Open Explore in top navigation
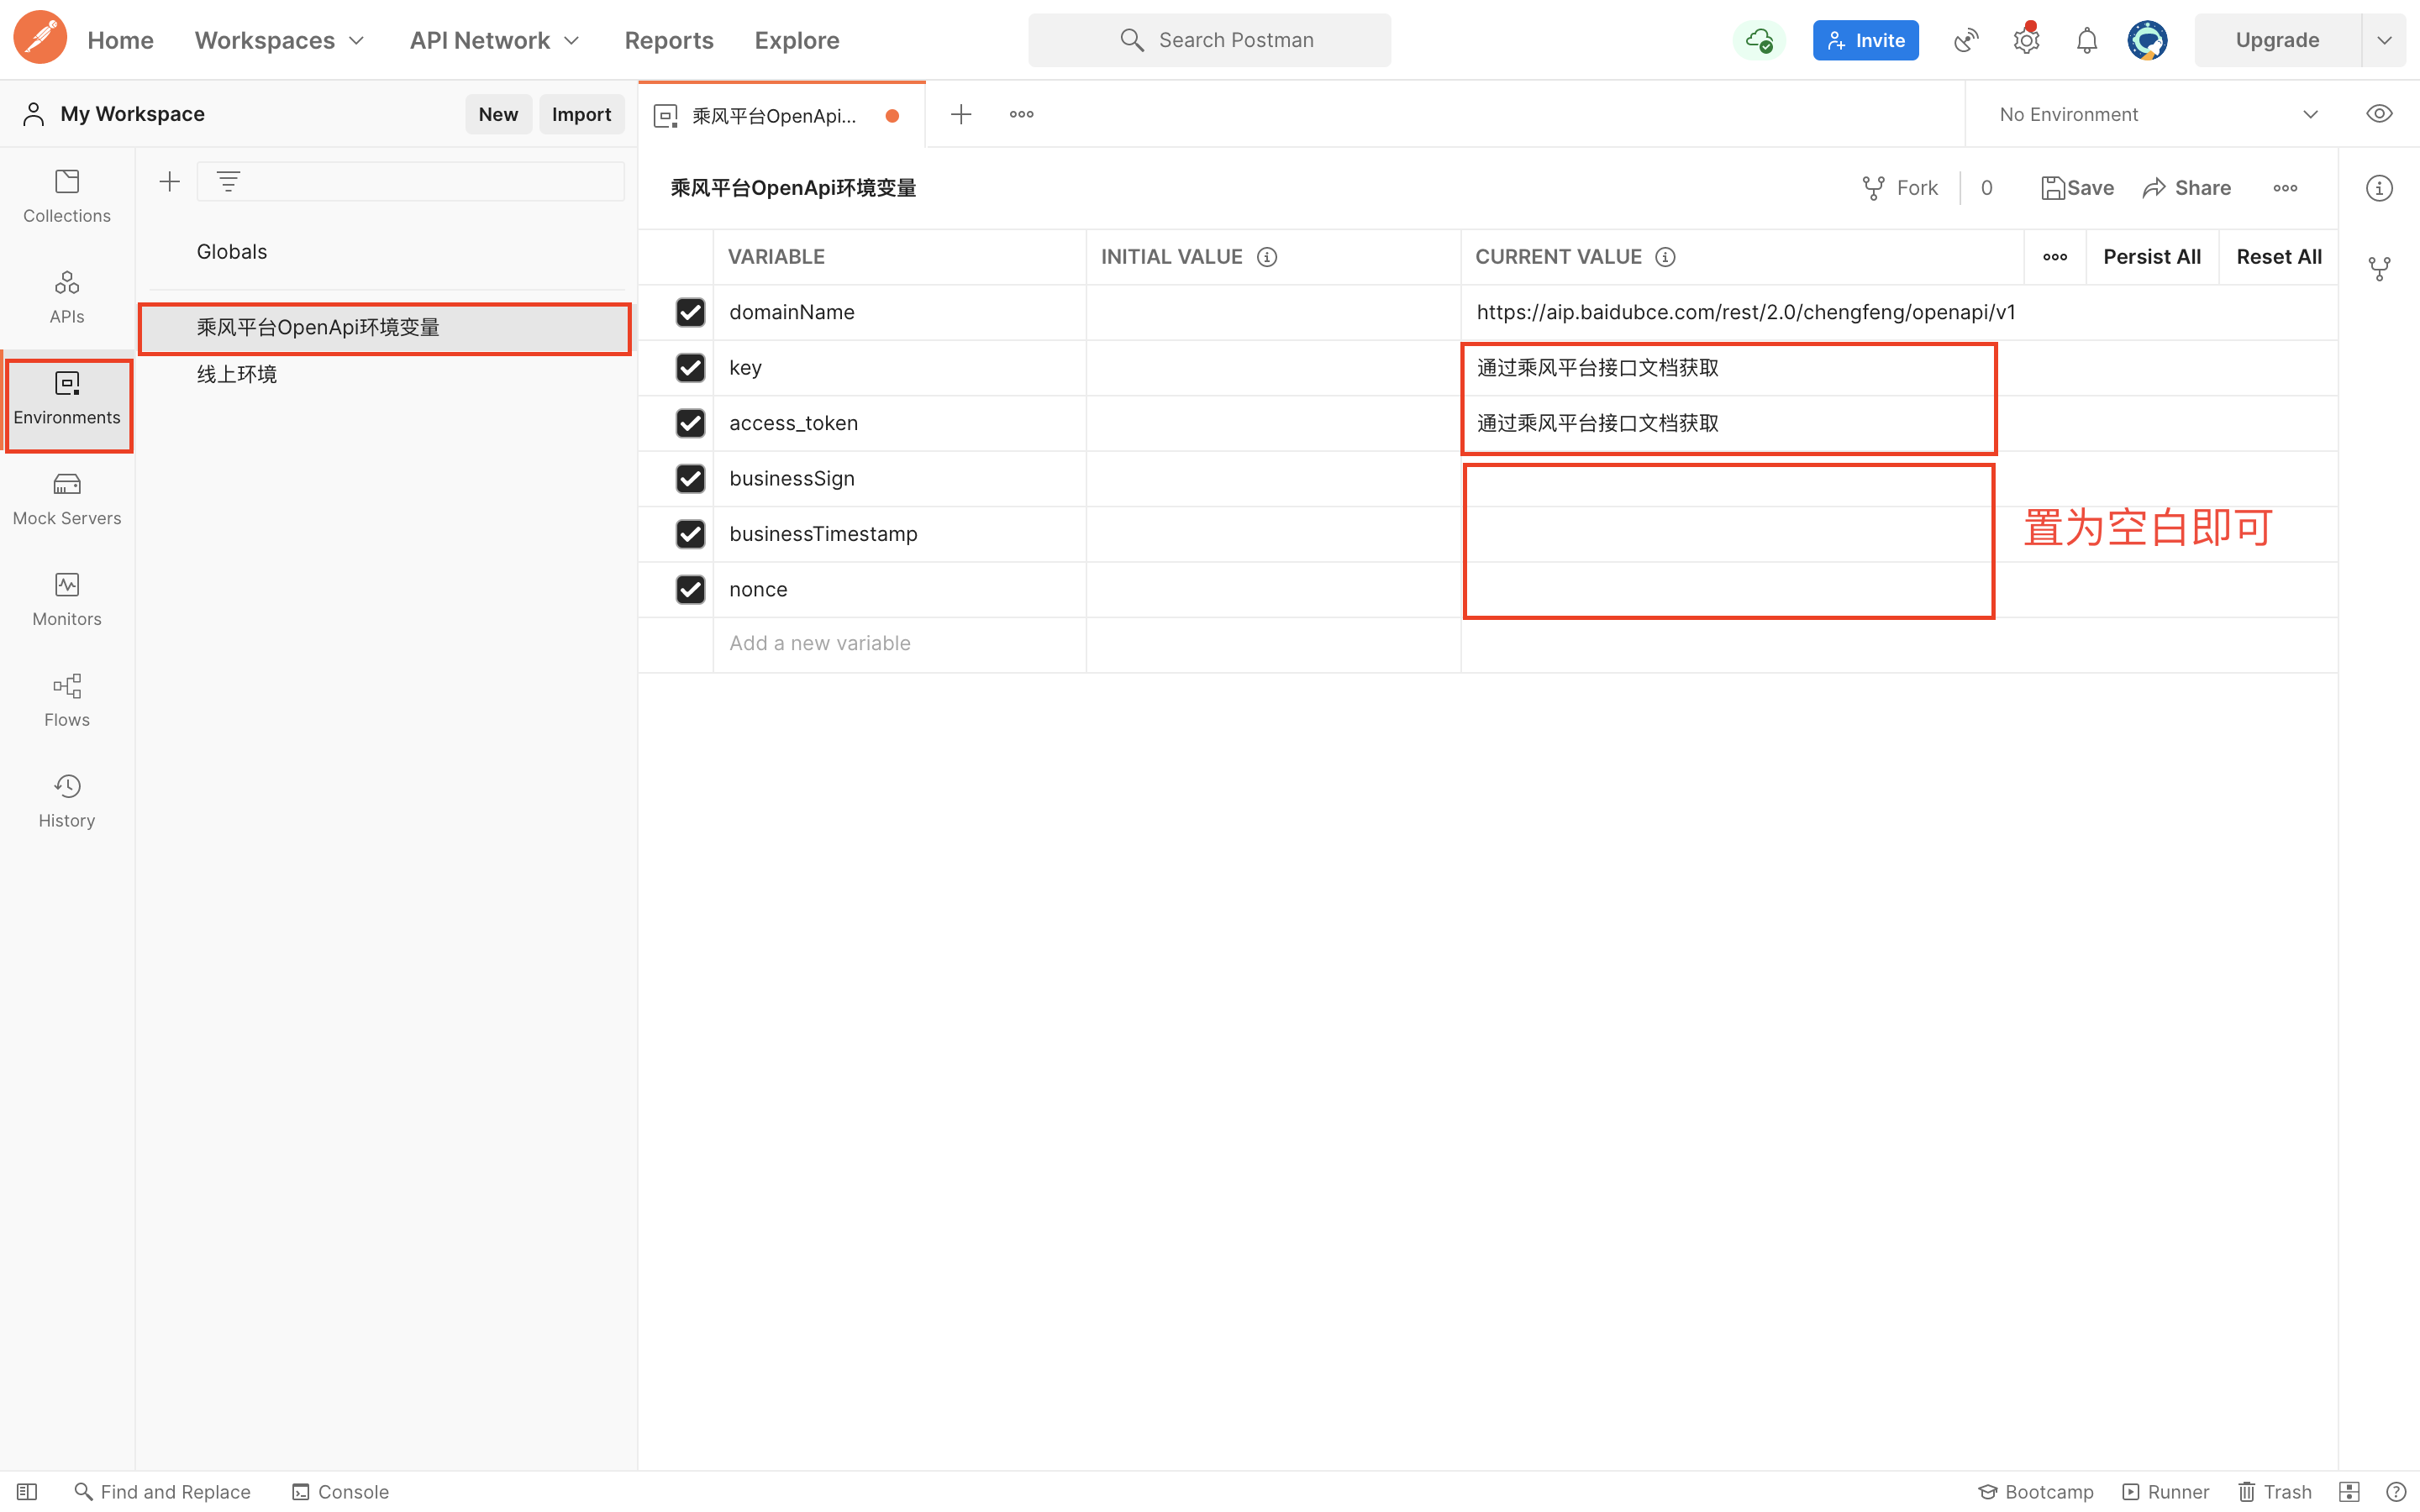 point(797,40)
